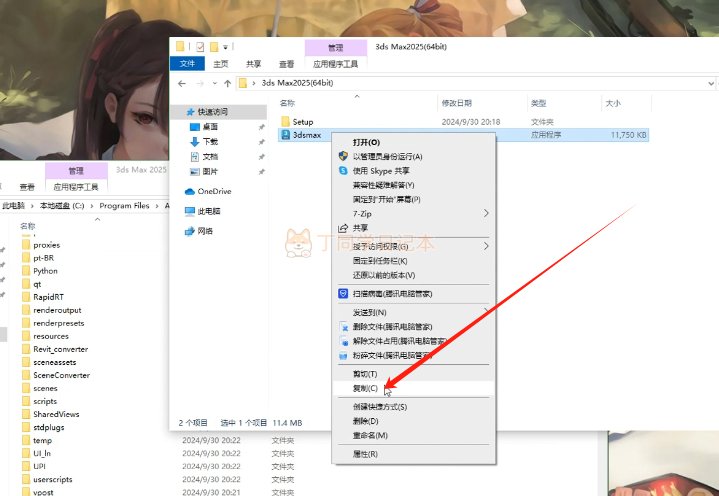Sort by Date modified column header
This screenshot has height=496, width=719.
pos(456,103)
